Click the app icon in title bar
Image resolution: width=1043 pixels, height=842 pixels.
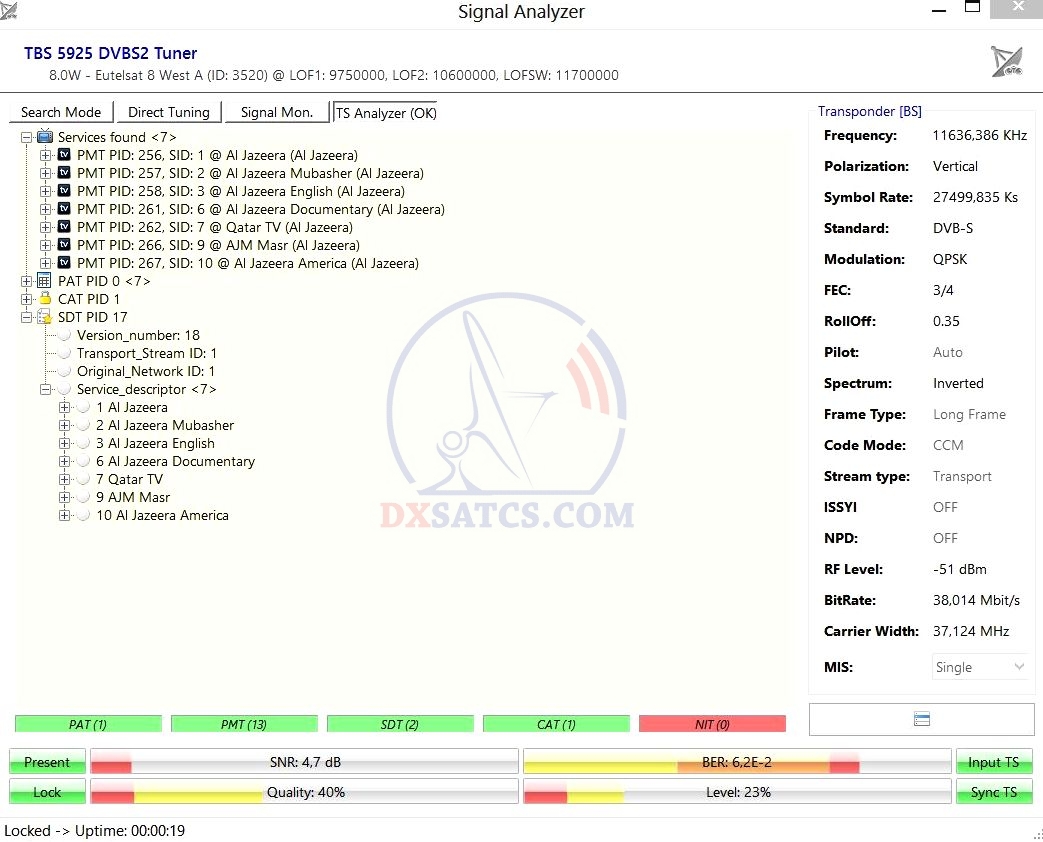[x=8, y=11]
